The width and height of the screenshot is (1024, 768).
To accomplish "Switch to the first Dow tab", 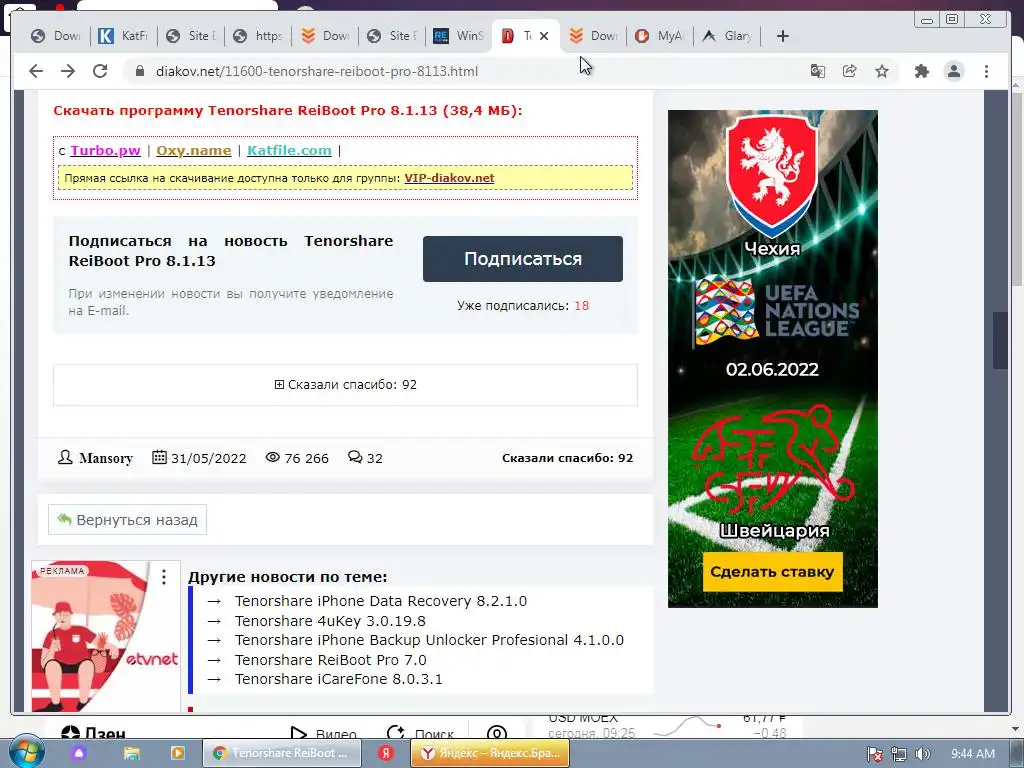I will [x=56, y=36].
